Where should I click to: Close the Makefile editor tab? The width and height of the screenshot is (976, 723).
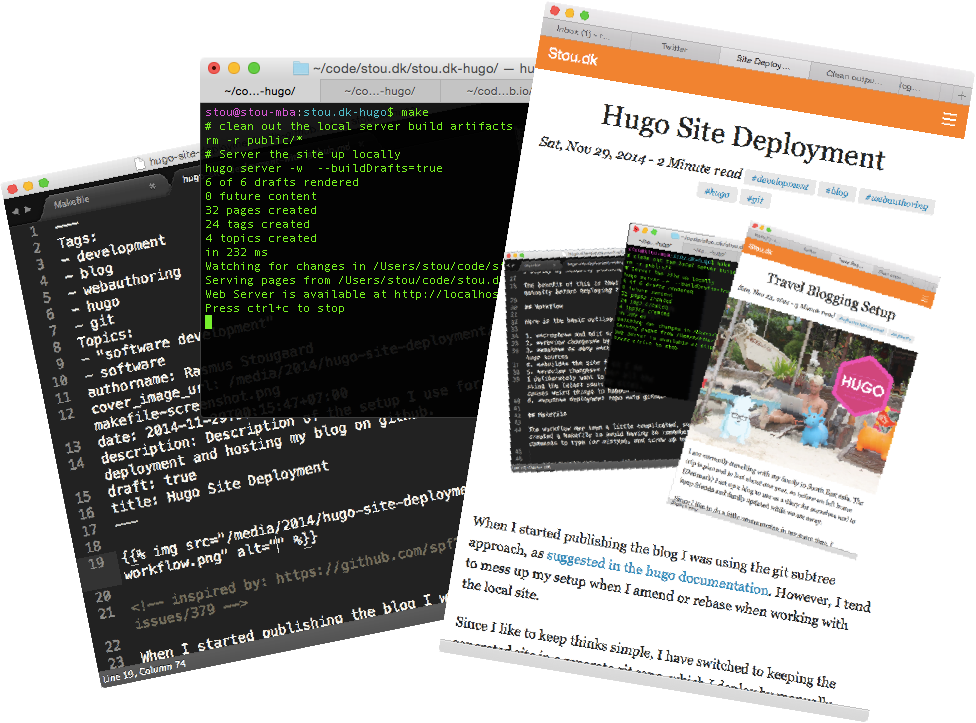point(152,186)
